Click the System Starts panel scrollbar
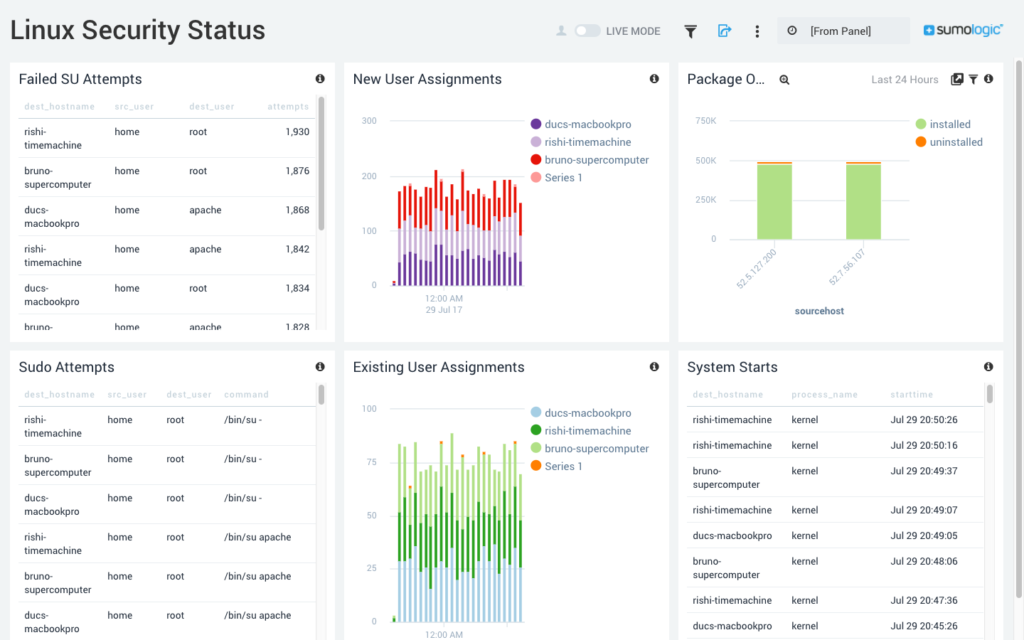1024x640 pixels. [x=989, y=394]
